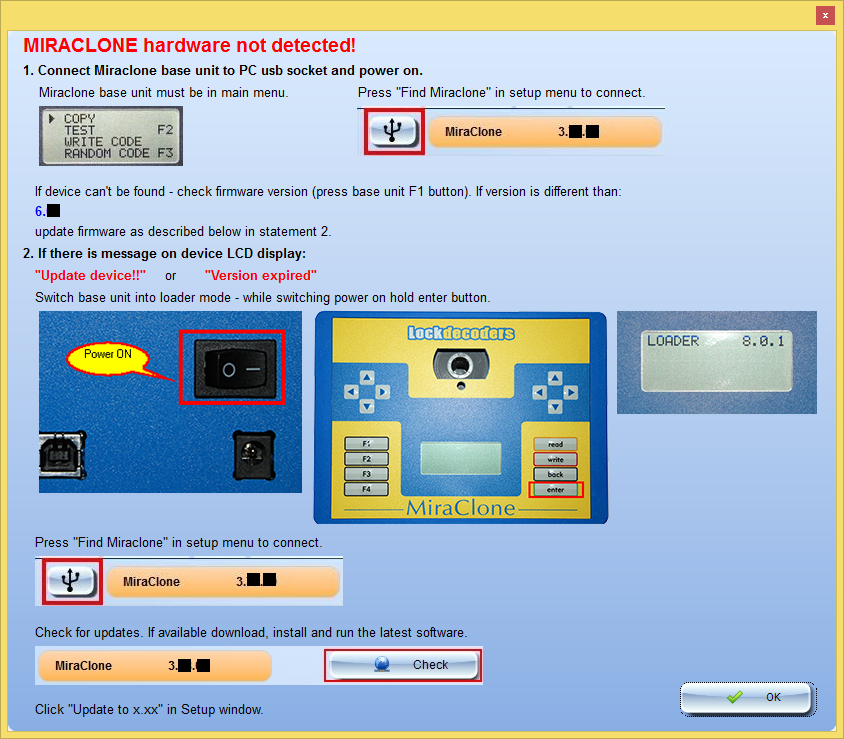
Task: Click the blue firmware version number "6."
Action: [x=40, y=211]
